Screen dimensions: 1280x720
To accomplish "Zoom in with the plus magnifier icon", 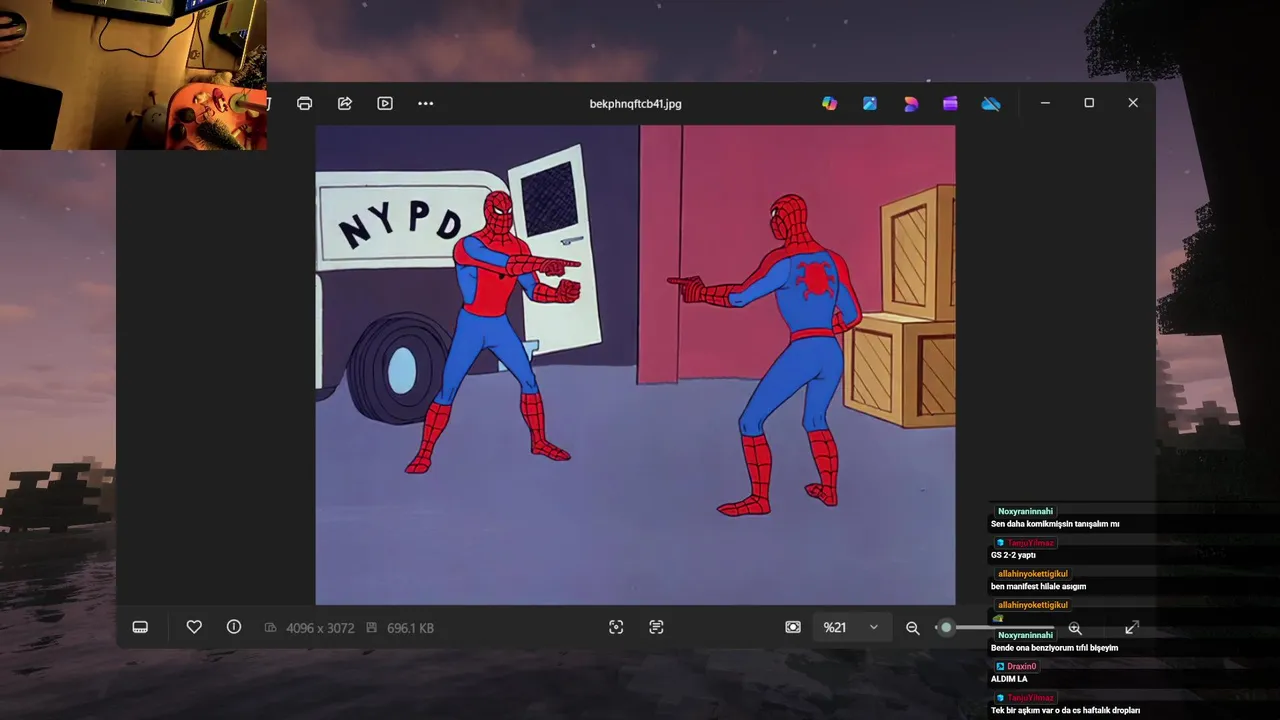I will pos(1075,628).
